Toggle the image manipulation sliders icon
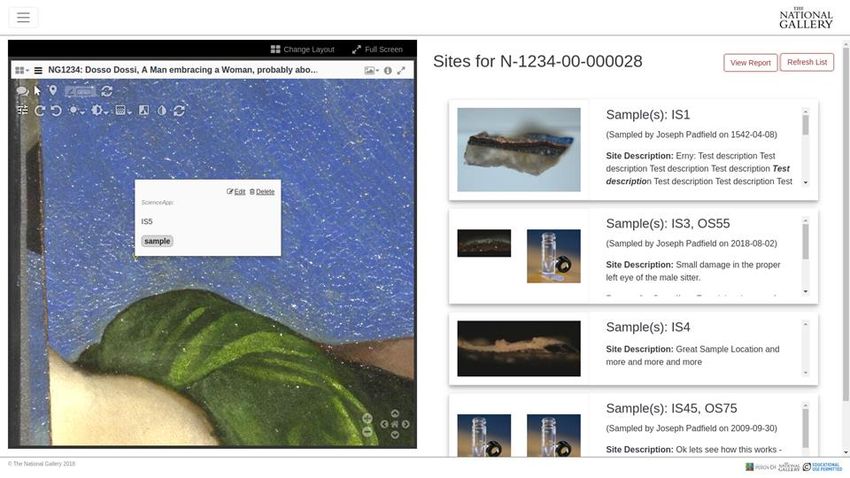 [x=22, y=111]
